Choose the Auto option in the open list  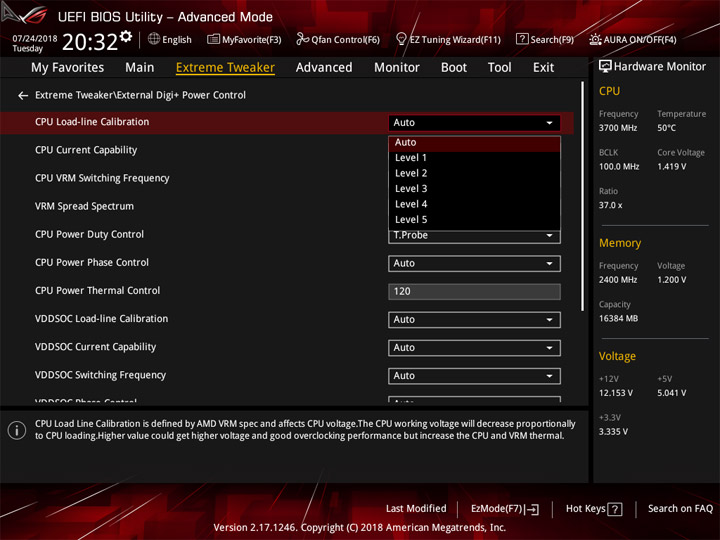tap(474, 143)
